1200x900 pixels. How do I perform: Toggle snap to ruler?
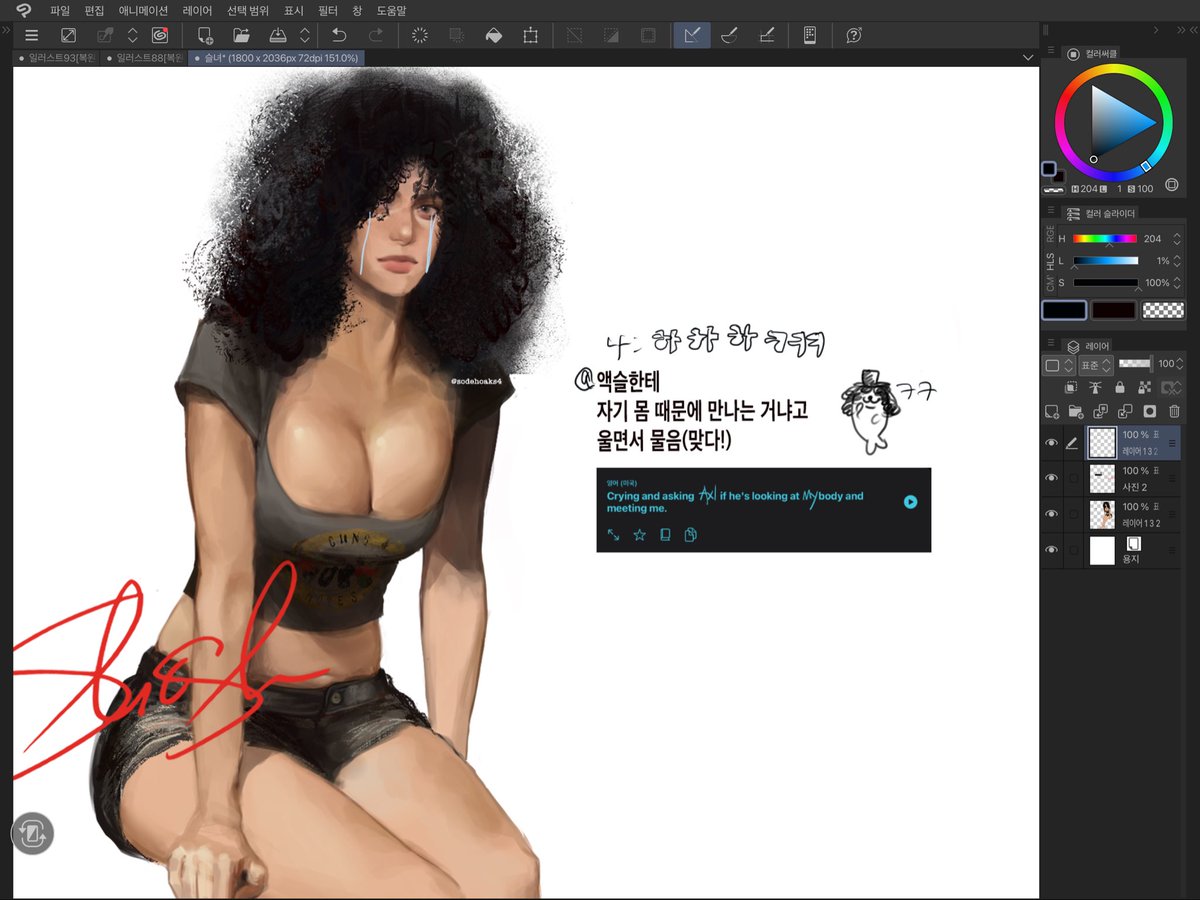(691, 35)
